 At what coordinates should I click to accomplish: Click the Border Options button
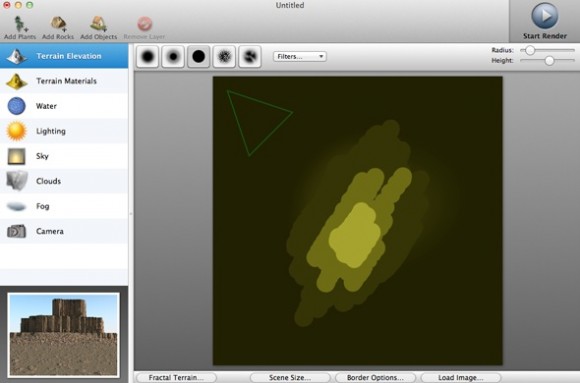pos(375,377)
